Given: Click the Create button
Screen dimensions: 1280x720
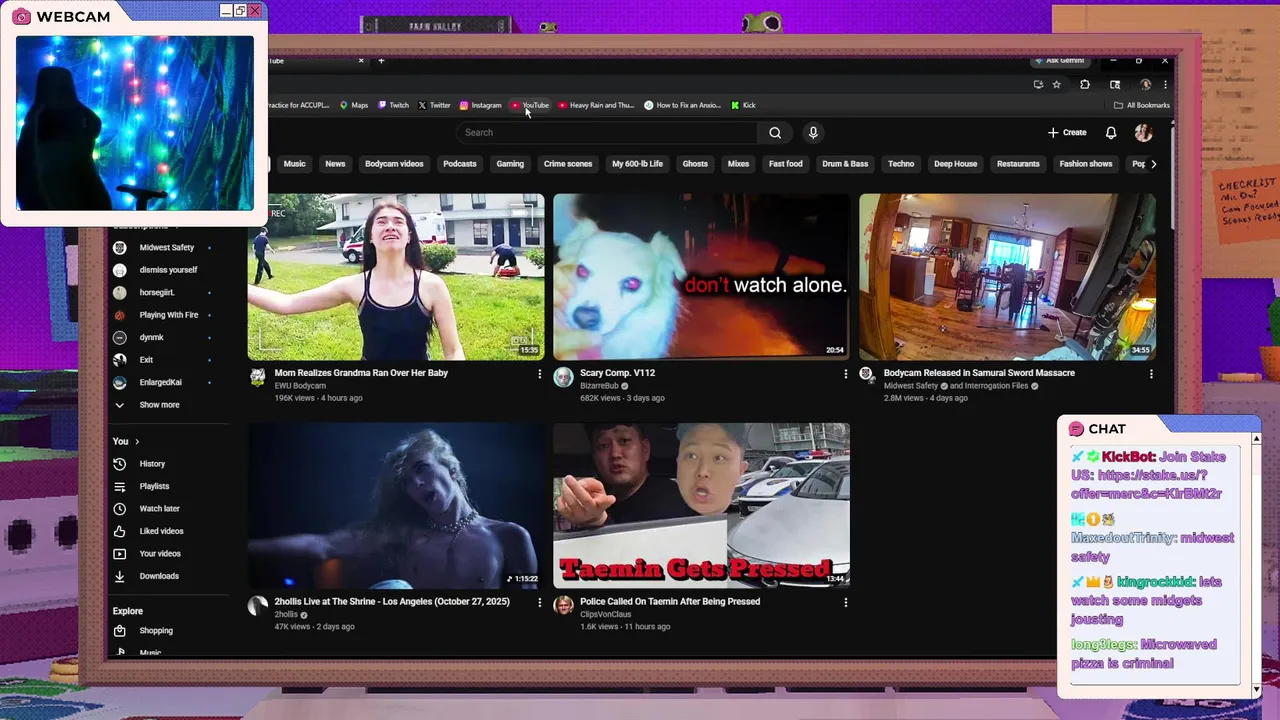Looking at the screenshot, I should [x=1067, y=133].
